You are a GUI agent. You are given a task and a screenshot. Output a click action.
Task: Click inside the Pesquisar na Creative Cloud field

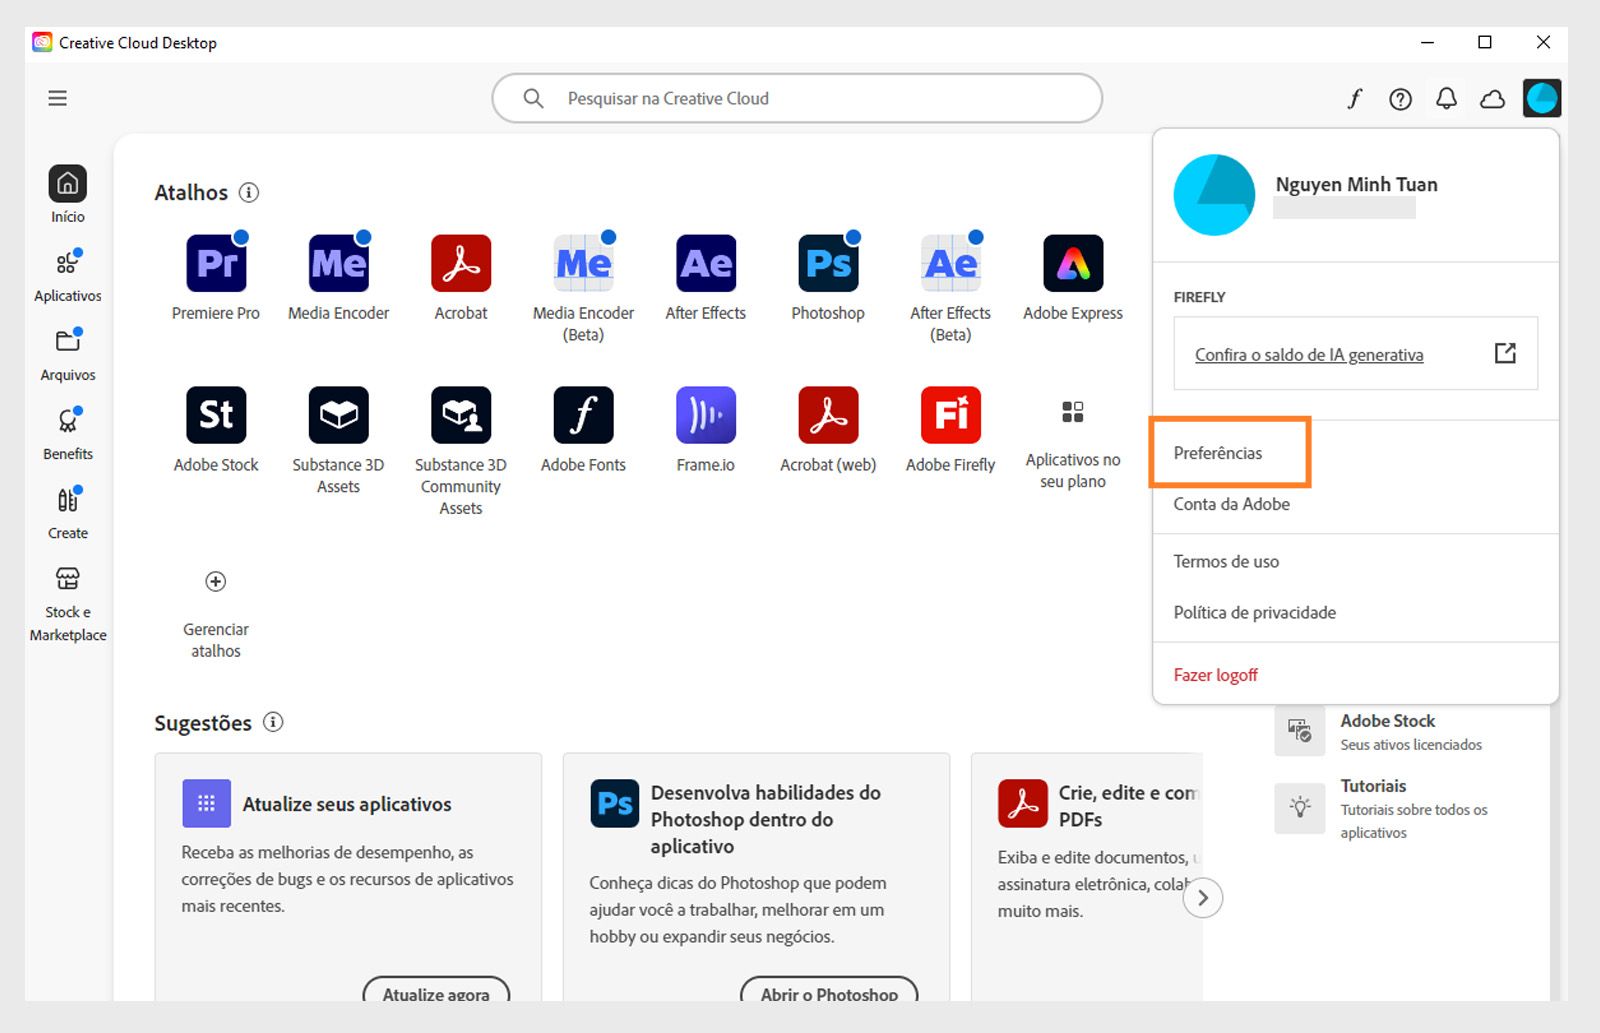pyautogui.click(x=795, y=98)
